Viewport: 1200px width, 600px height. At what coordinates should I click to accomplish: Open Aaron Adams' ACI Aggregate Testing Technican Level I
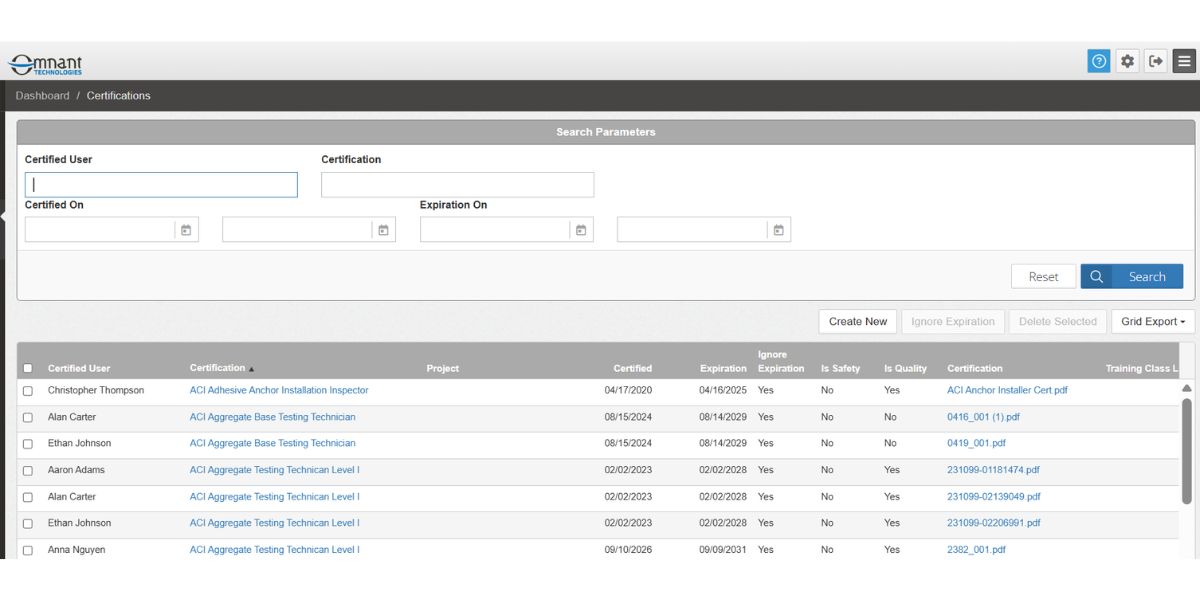pyautogui.click(x=275, y=470)
